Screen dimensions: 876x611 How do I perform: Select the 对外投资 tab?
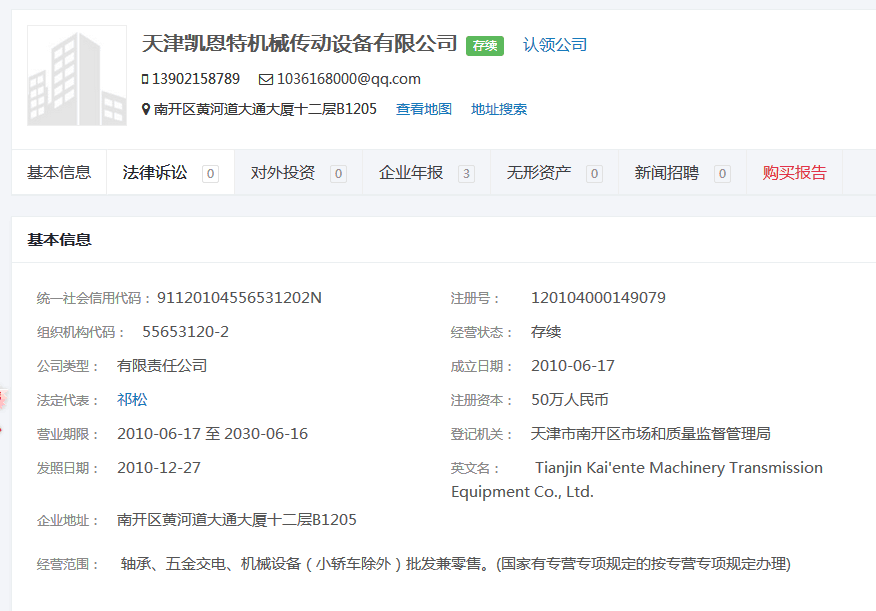pos(283,172)
